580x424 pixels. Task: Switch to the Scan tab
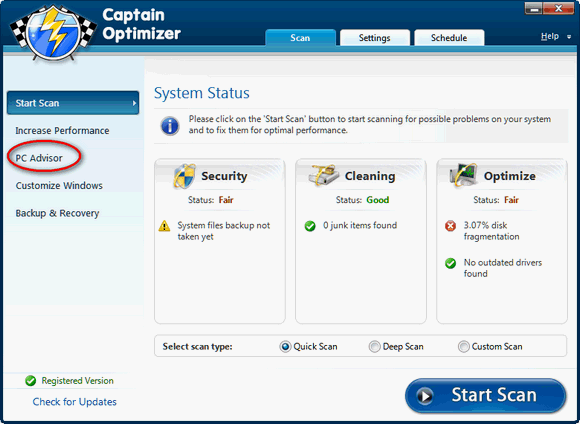pos(300,38)
